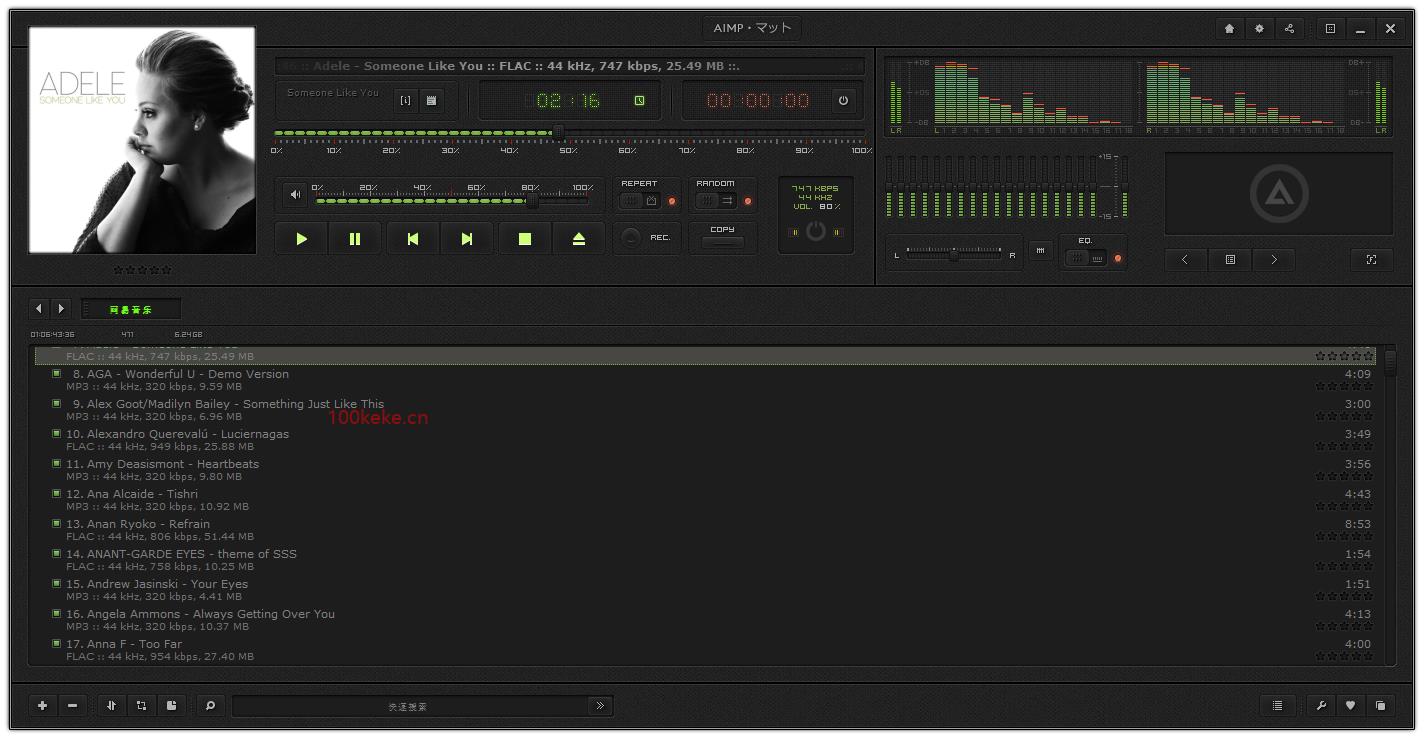Go to the previous playlist tab arrow

pyautogui.click(x=38, y=309)
